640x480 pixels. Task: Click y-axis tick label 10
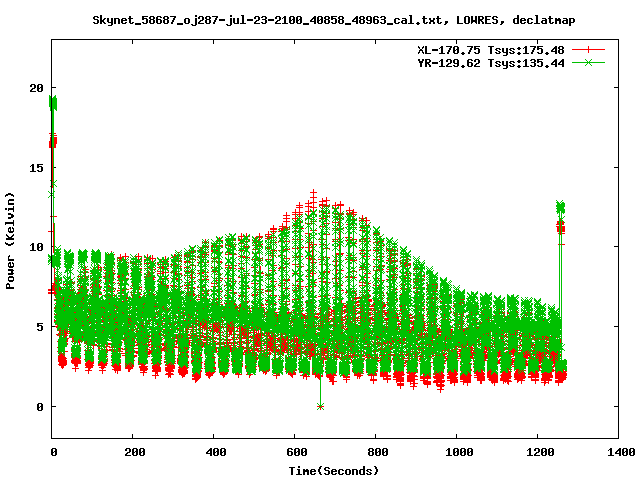click(36, 247)
